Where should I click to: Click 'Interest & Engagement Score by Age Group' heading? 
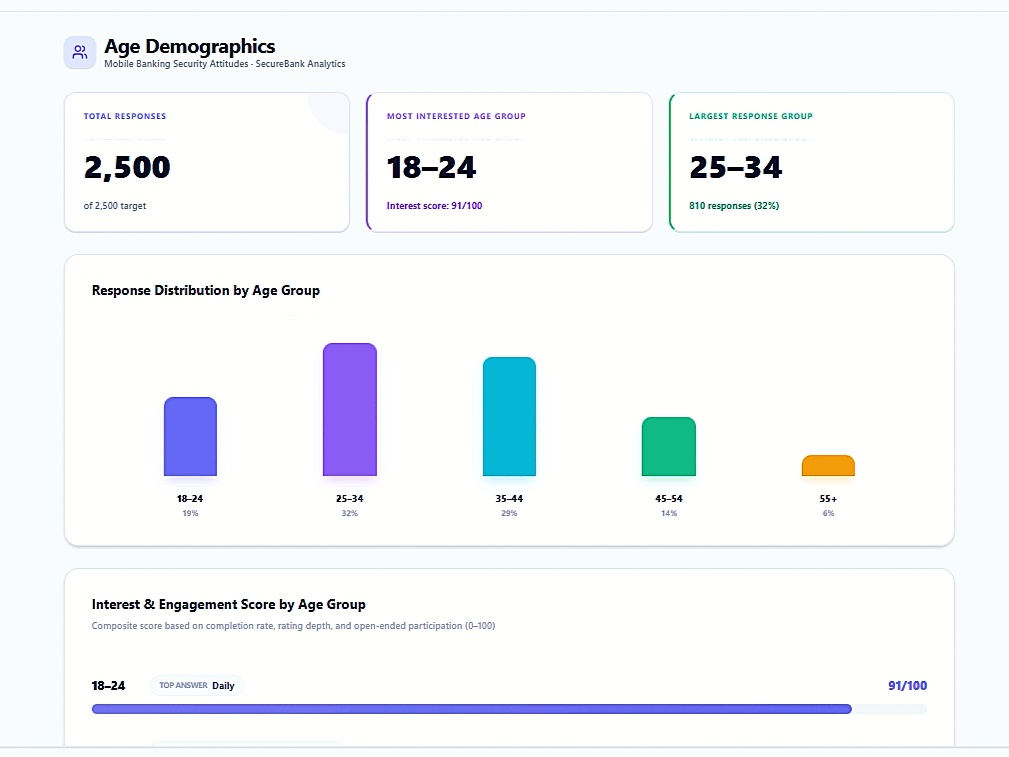(x=228, y=605)
